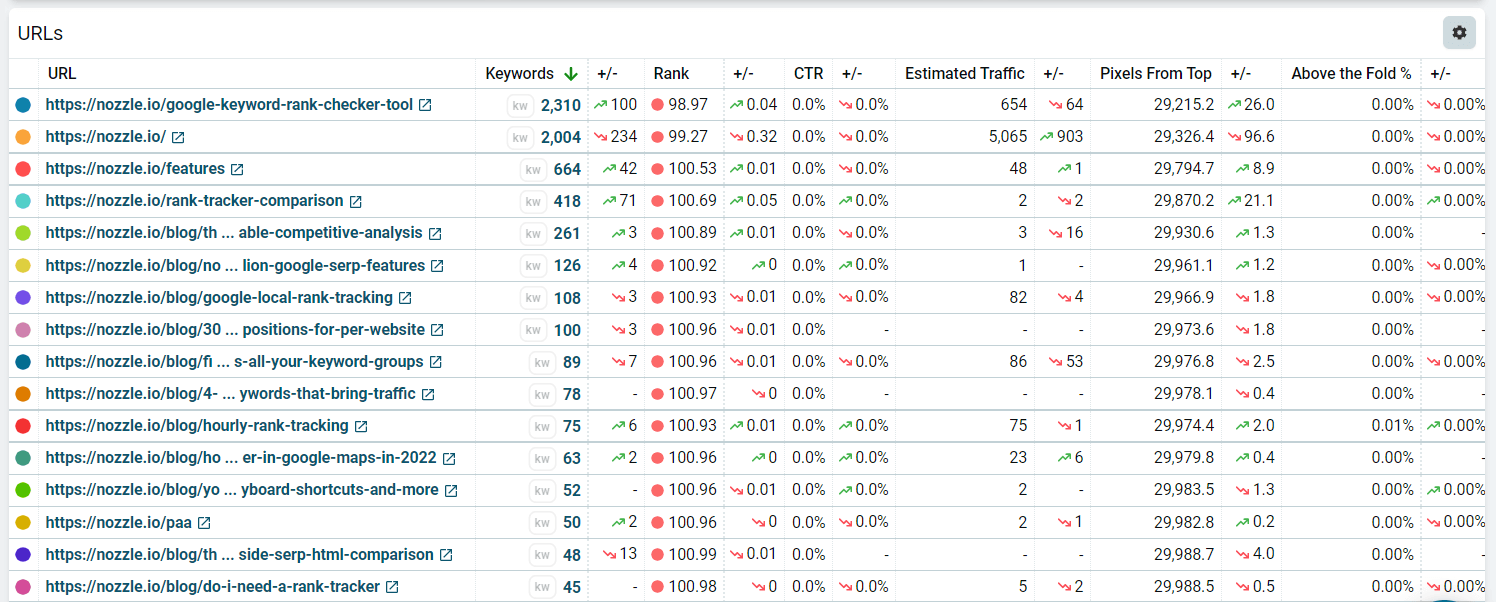1496x602 pixels.
Task: Open the URLs table settings gear
Action: (1459, 33)
